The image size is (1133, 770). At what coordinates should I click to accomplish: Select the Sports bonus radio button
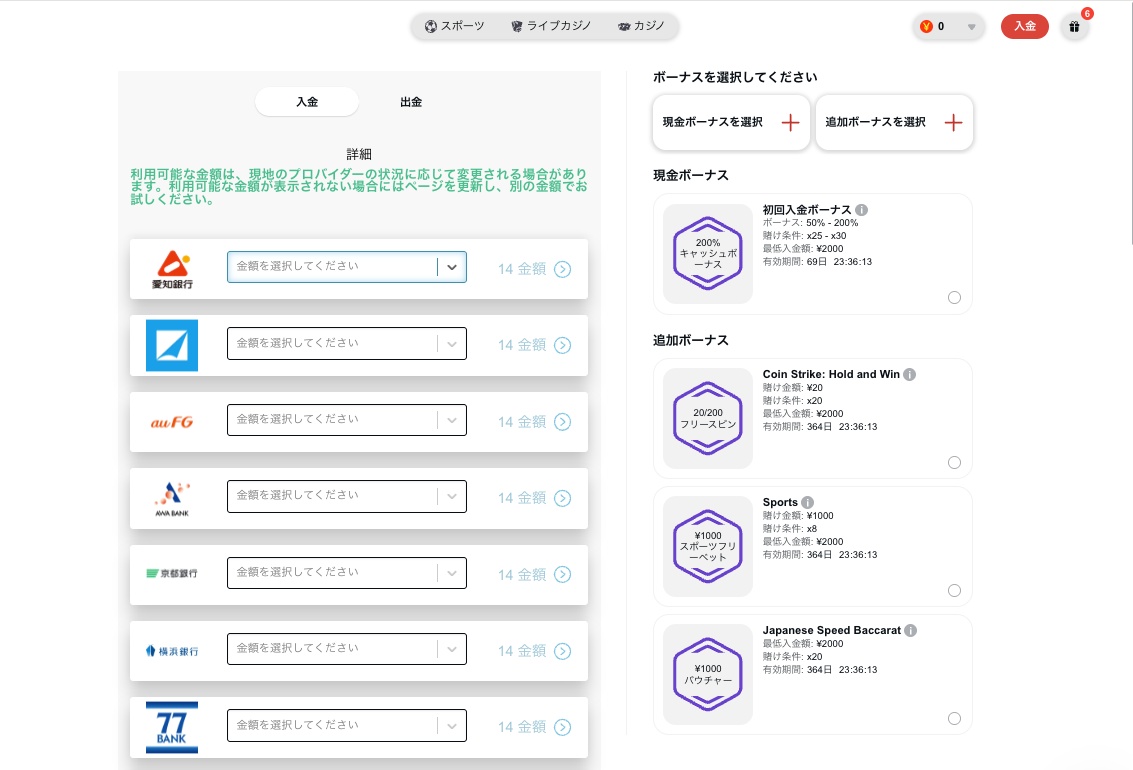[955, 591]
